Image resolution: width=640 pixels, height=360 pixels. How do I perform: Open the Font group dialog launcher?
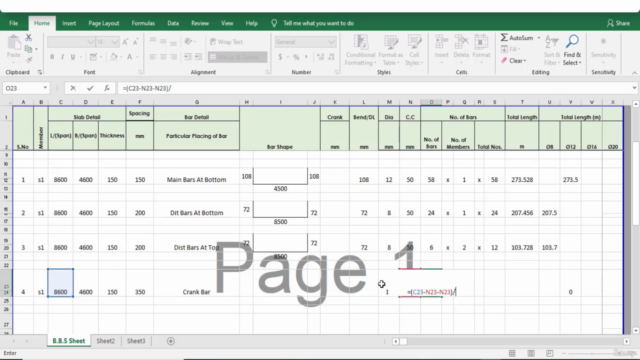tap(140, 72)
